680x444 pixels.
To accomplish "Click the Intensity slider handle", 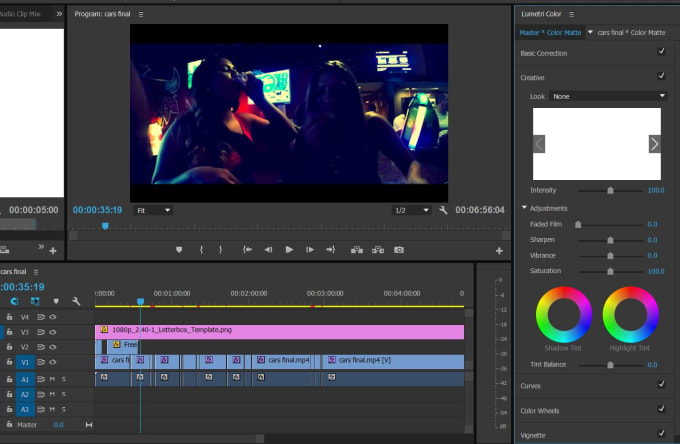I will click(x=611, y=190).
